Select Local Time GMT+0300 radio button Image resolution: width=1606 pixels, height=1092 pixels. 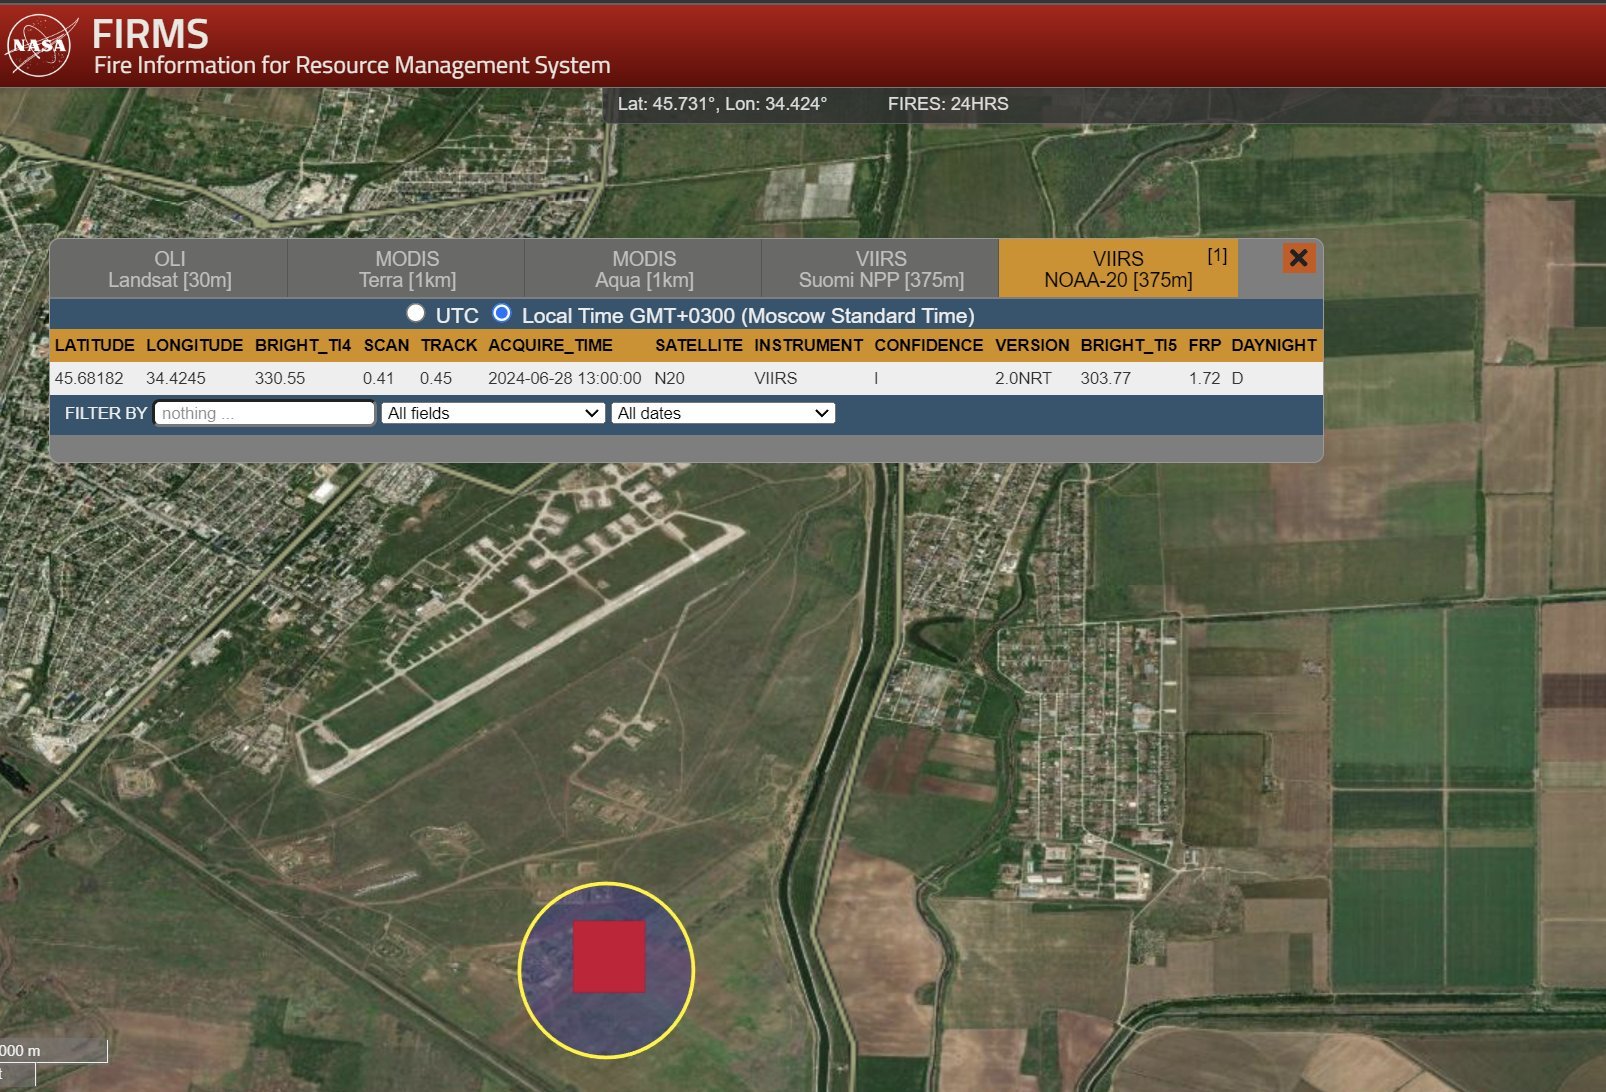pyautogui.click(x=502, y=314)
